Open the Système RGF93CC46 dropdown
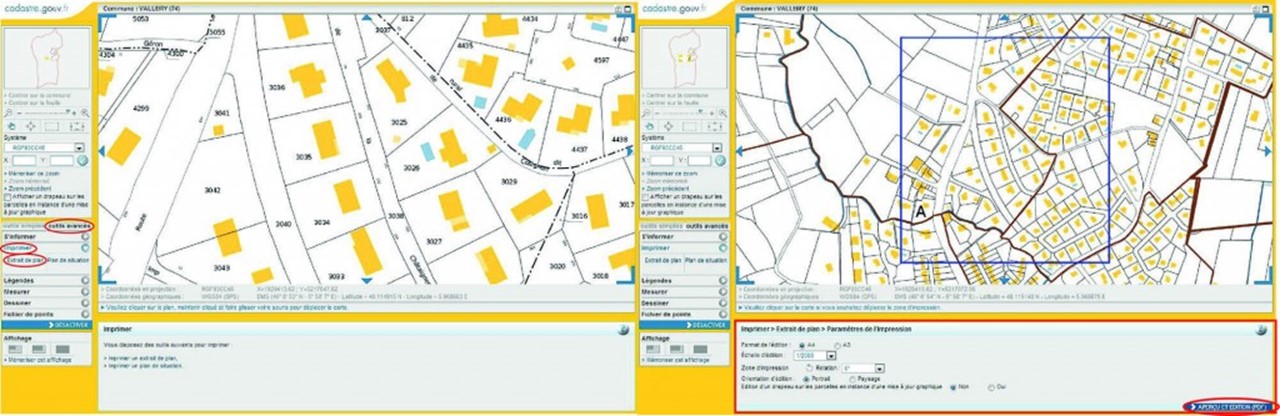The image size is (1280, 416). (78, 148)
